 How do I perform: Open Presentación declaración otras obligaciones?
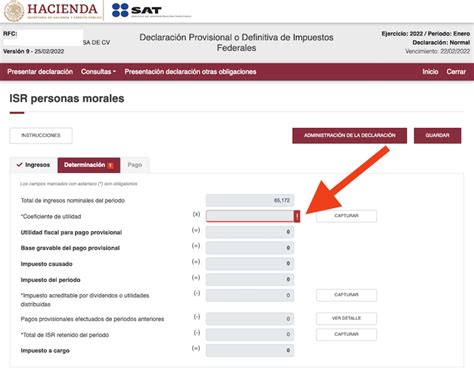pos(190,72)
